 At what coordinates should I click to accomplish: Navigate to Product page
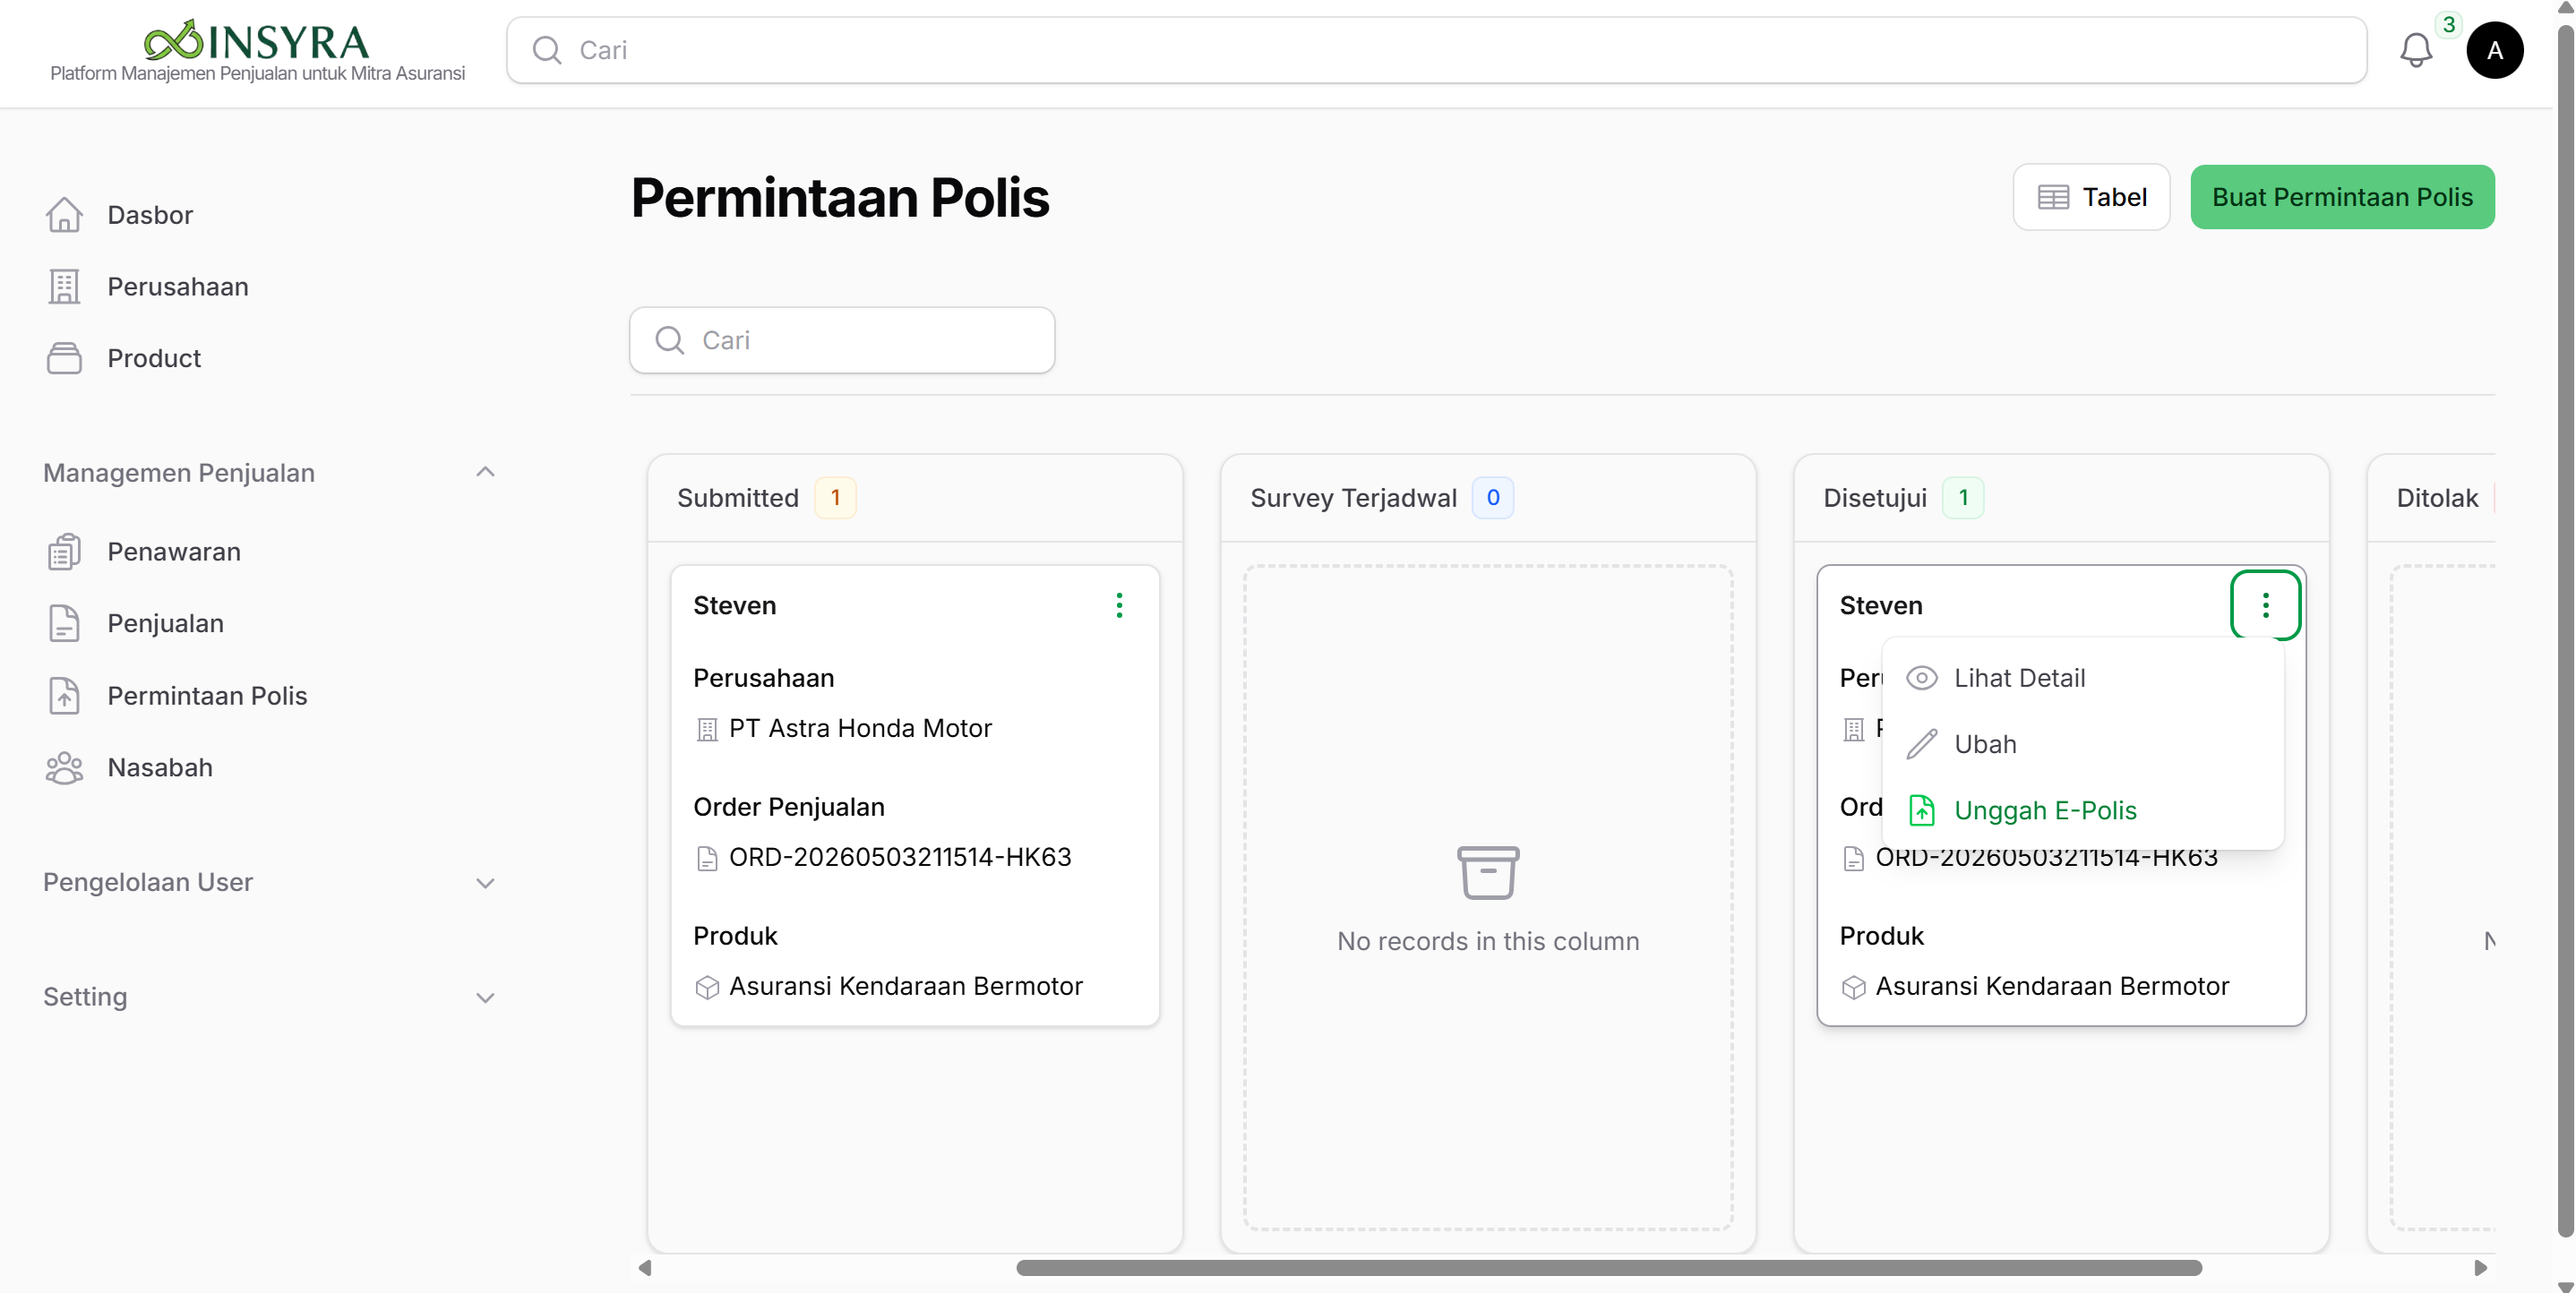coord(154,358)
